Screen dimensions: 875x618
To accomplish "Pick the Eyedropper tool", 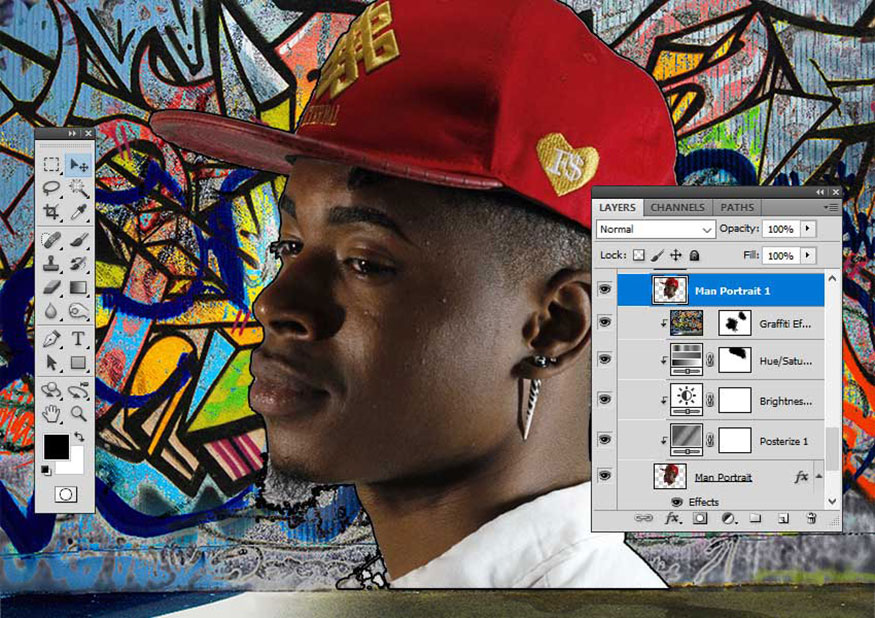I will [x=79, y=212].
